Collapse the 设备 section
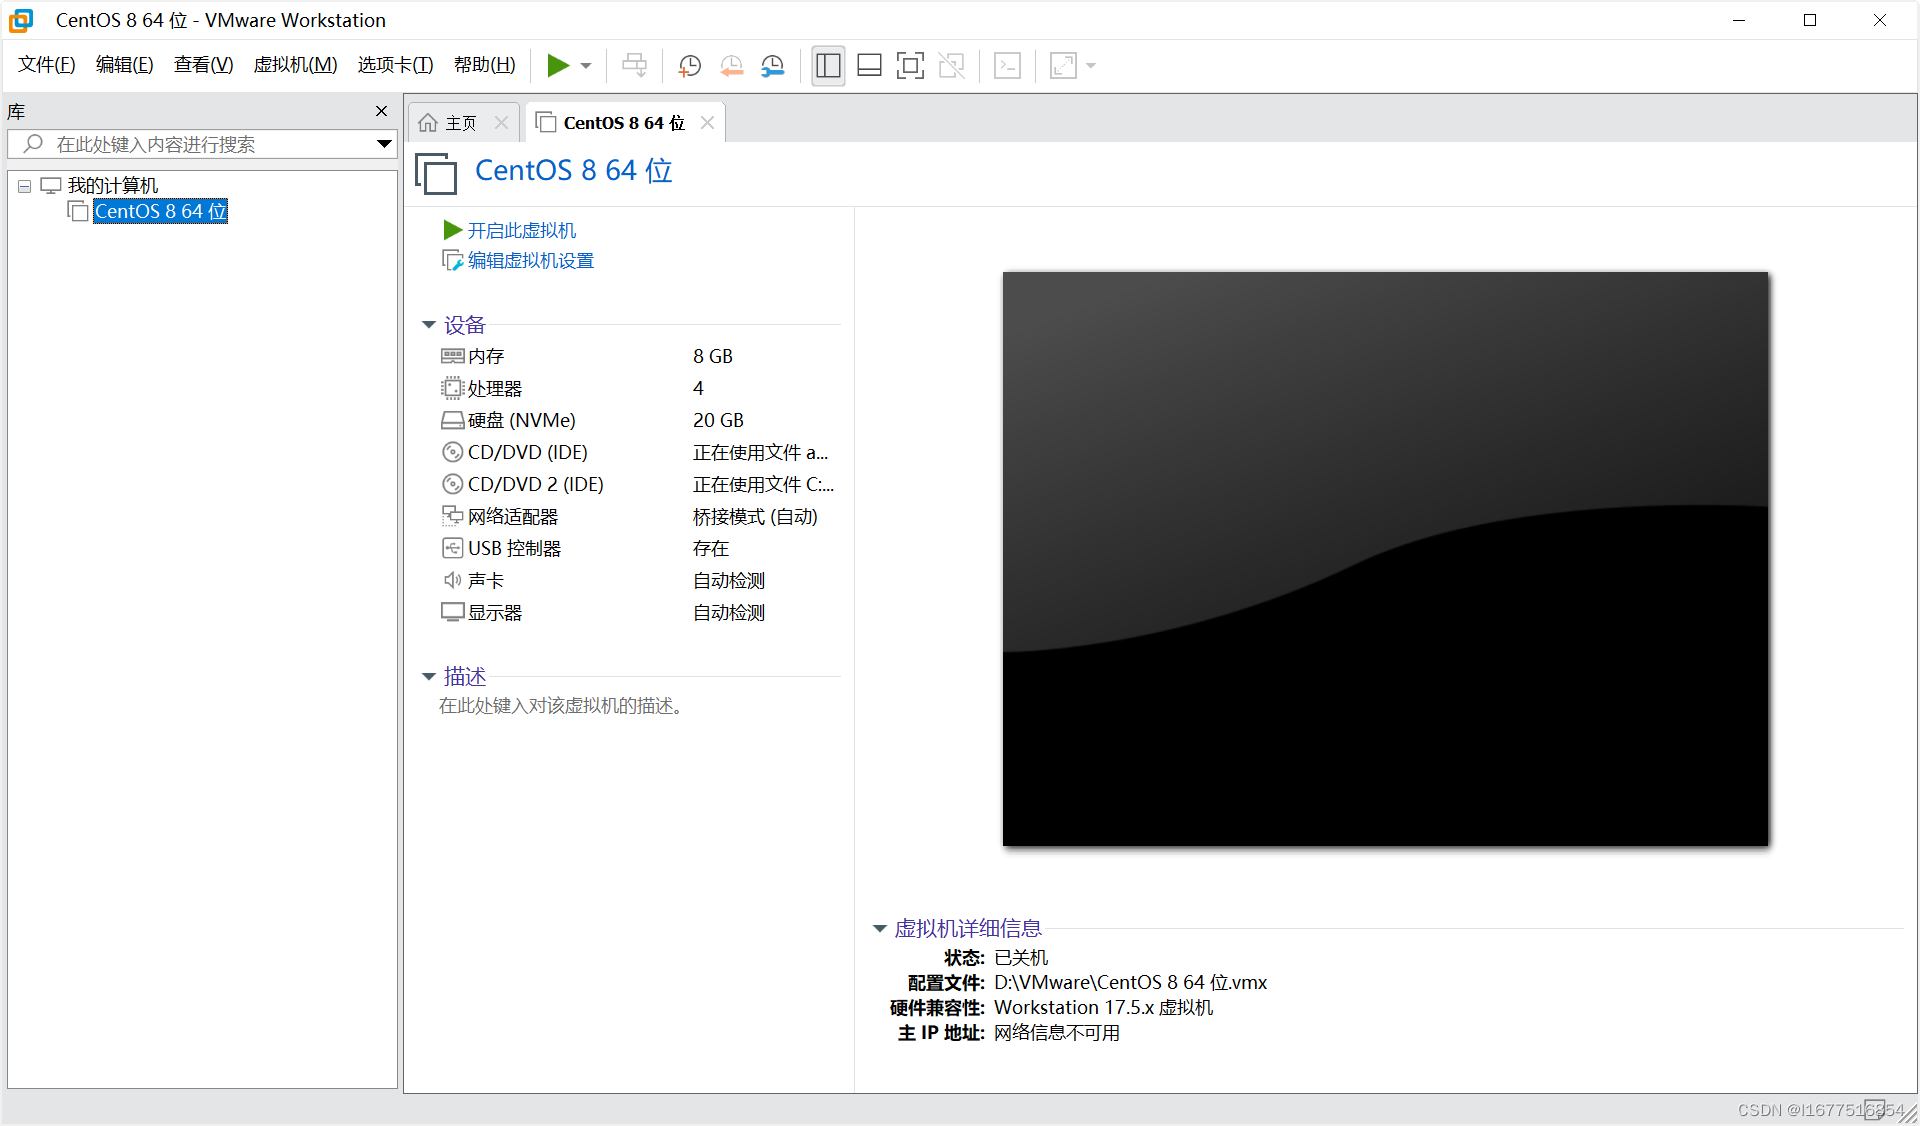The height and width of the screenshot is (1126, 1920). coord(429,325)
